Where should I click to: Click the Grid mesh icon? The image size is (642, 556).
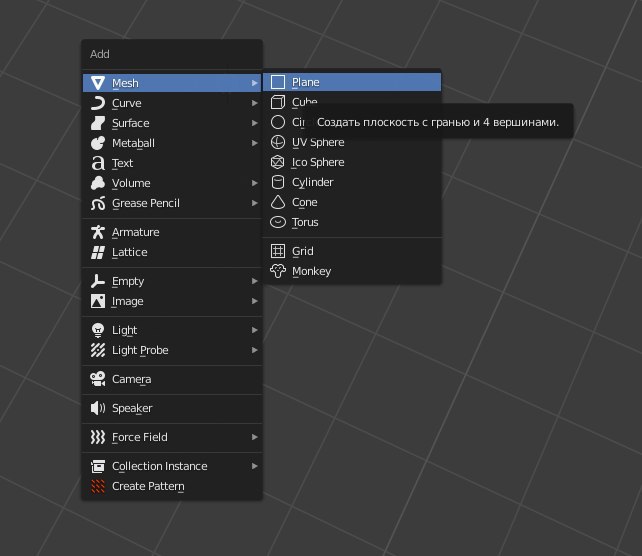[x=278, y=251]
